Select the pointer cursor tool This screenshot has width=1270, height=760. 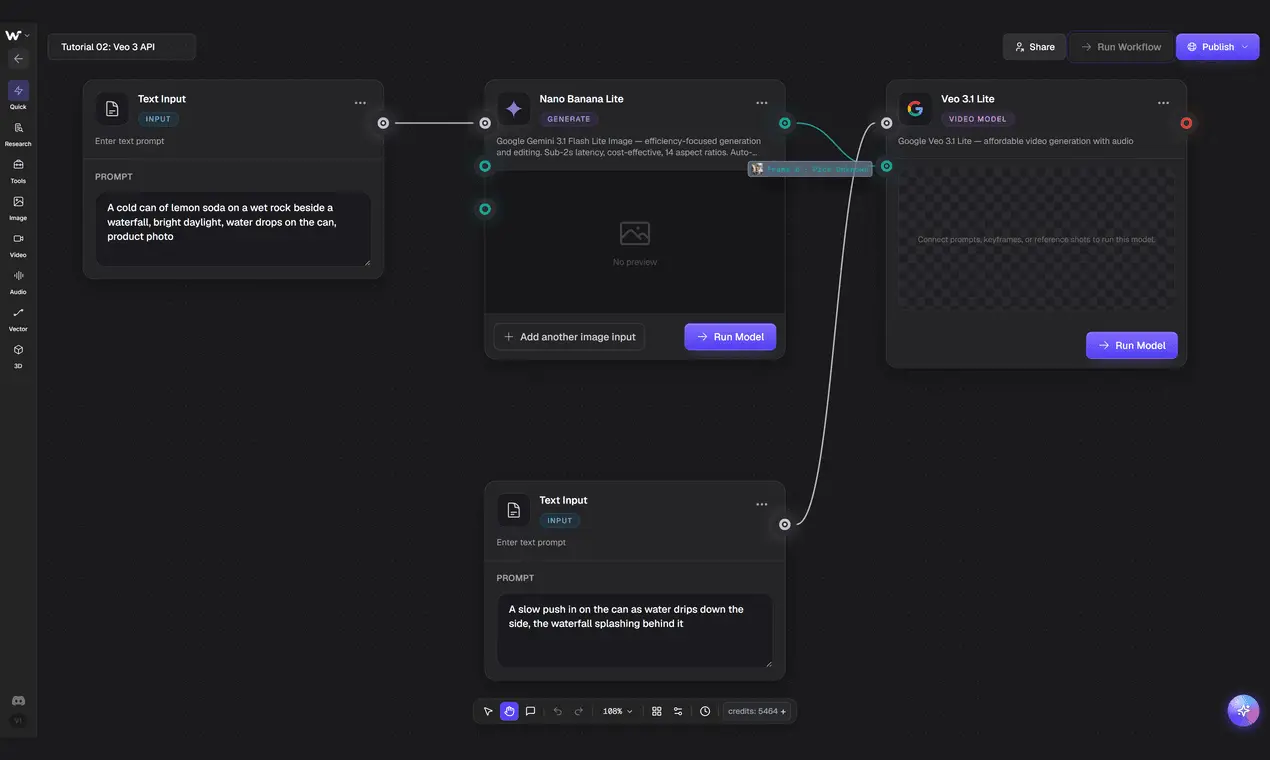click(488, 711)
